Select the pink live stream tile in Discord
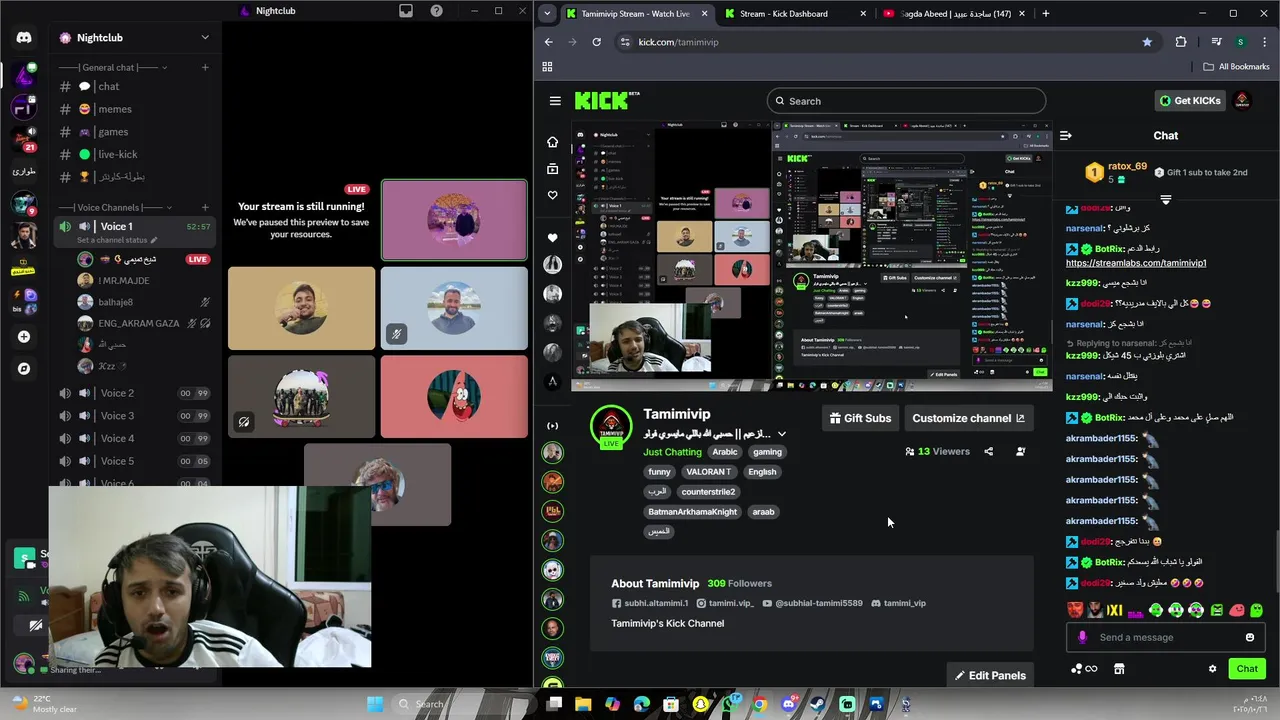Viewport: 1280px width, 720px height. coord(454,220)
